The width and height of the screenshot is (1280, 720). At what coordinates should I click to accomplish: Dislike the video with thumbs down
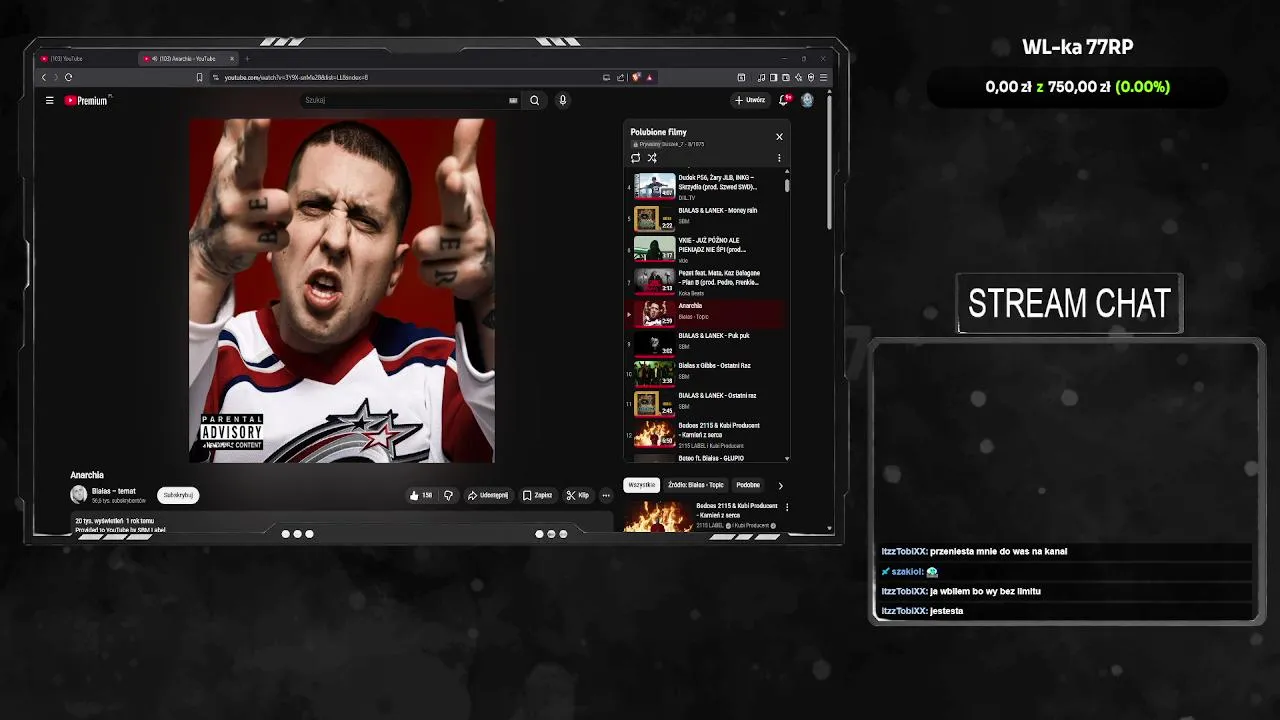tap(448, 495)
